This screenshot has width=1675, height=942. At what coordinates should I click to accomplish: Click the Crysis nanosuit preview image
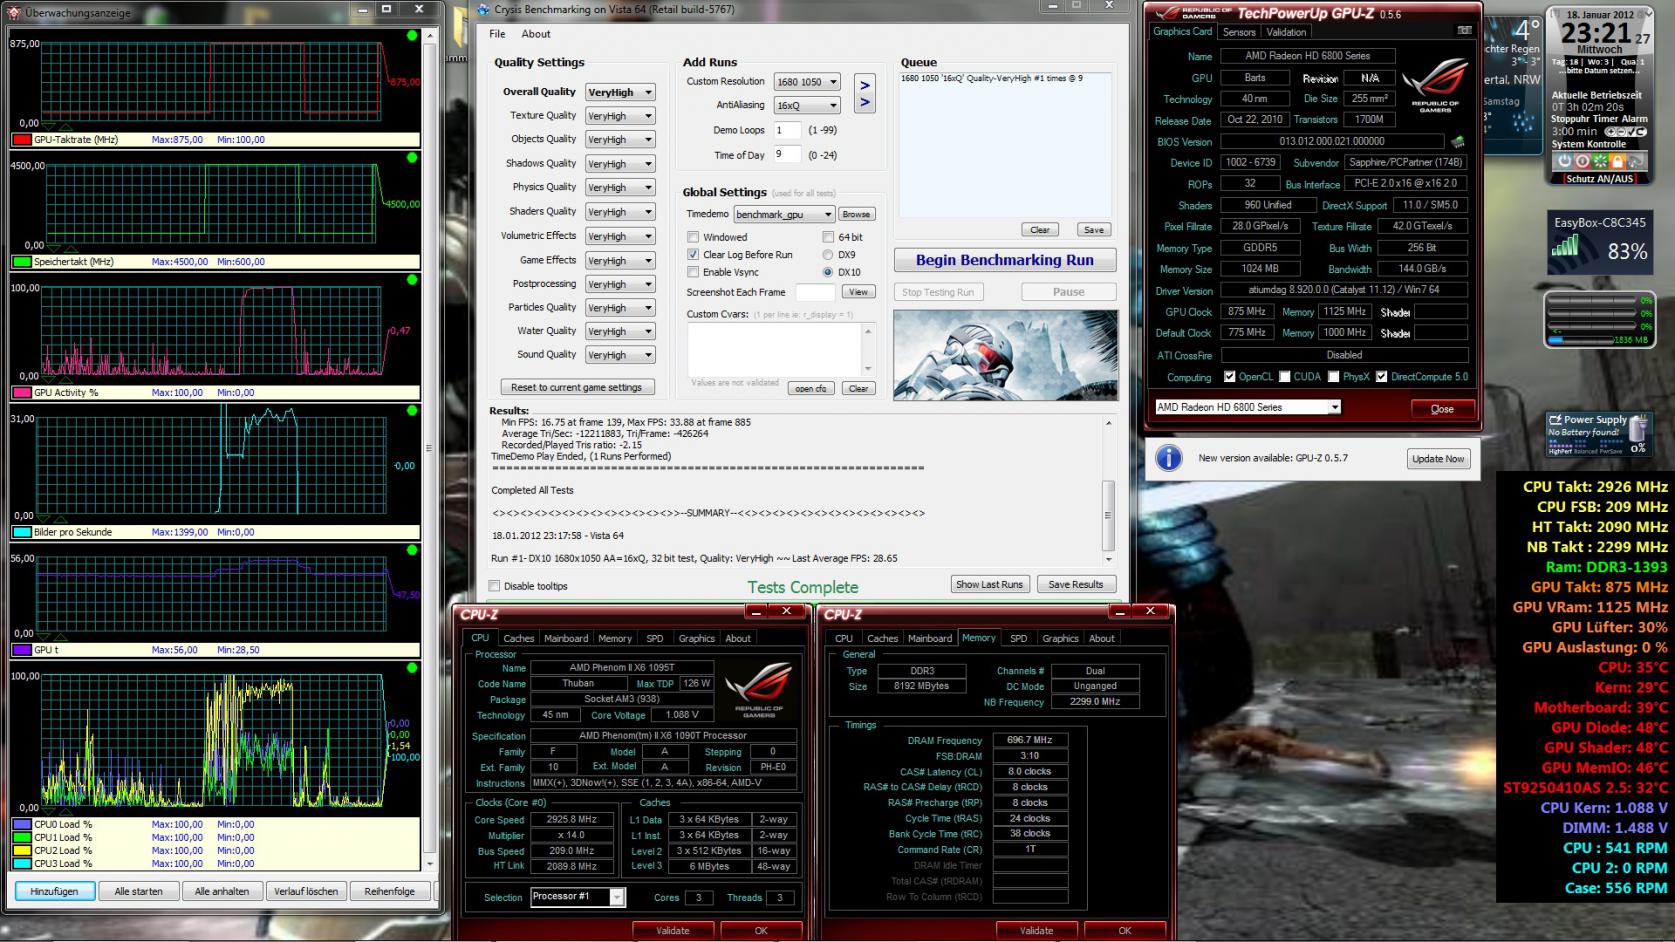1005,355
